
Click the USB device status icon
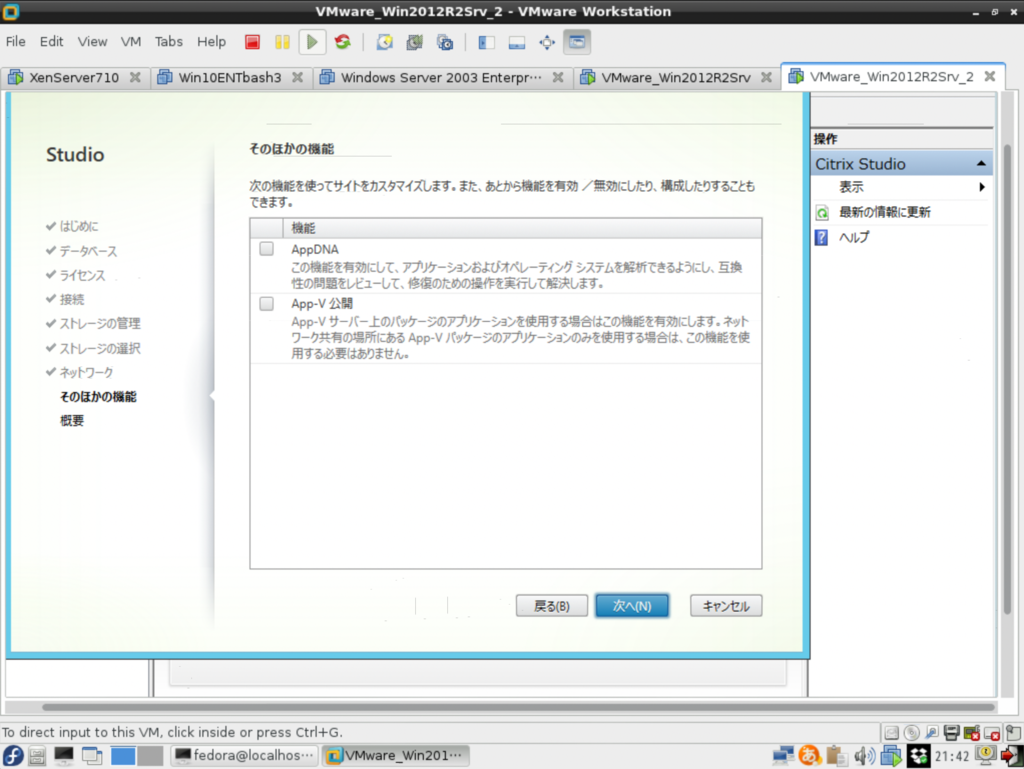click(x=992, y=733)
